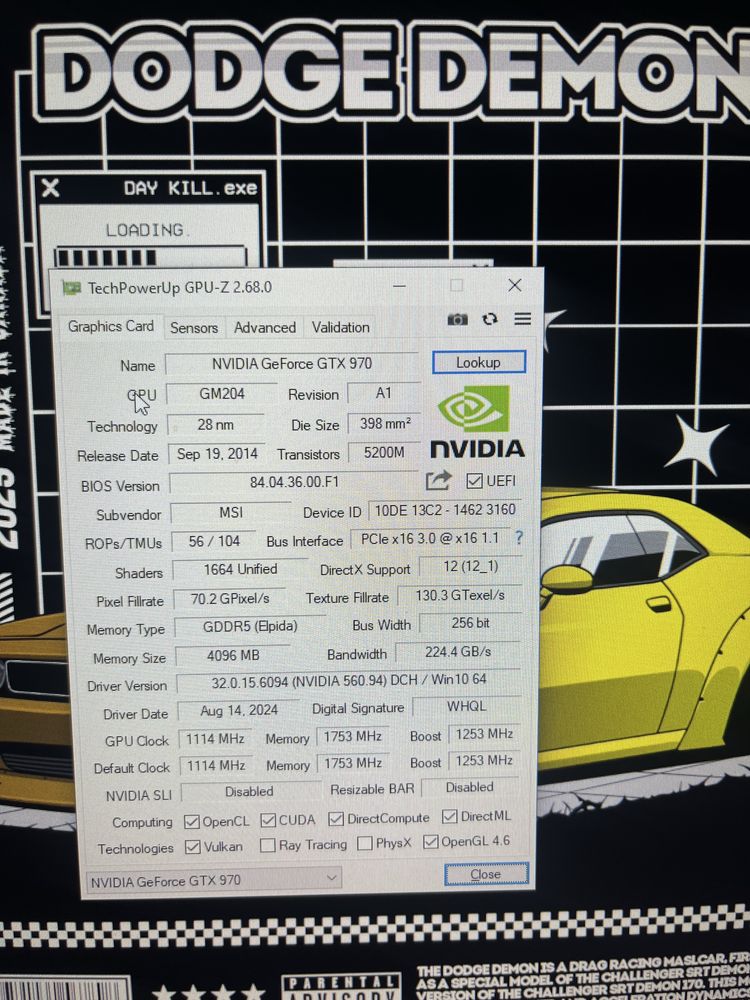The height and width of the screenshot is (1000, 750).
Task: Select the Graphics Card tab
Action: [x=110, y=327]
